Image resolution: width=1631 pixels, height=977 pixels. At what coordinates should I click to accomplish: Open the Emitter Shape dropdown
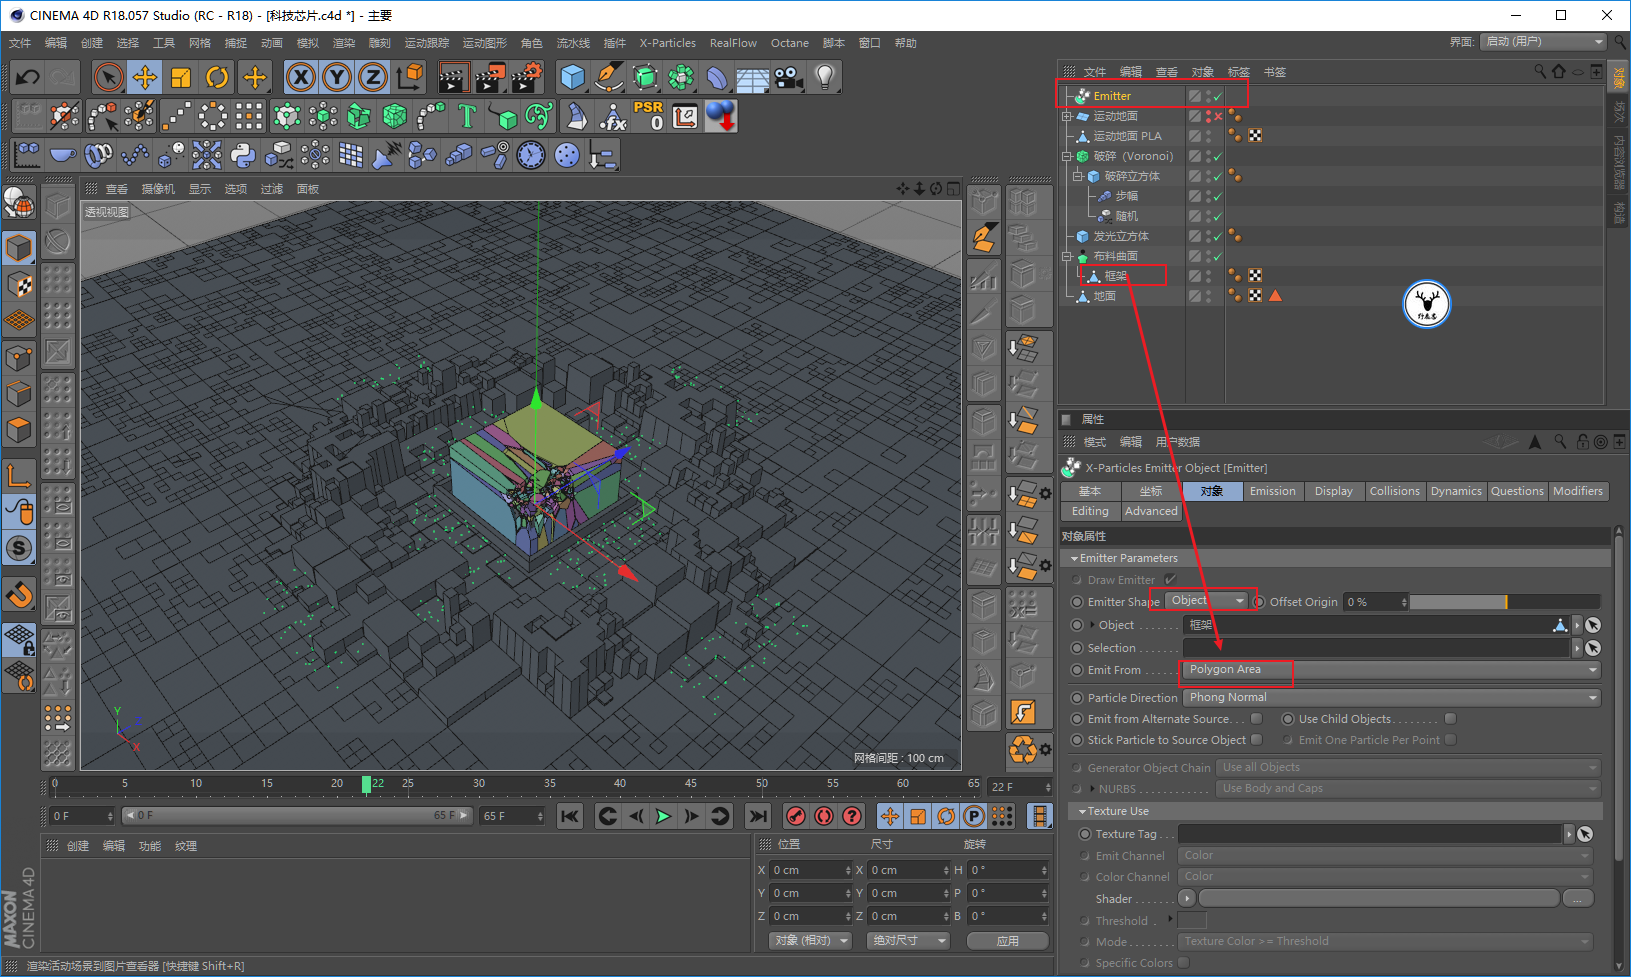click(1207, 601)
